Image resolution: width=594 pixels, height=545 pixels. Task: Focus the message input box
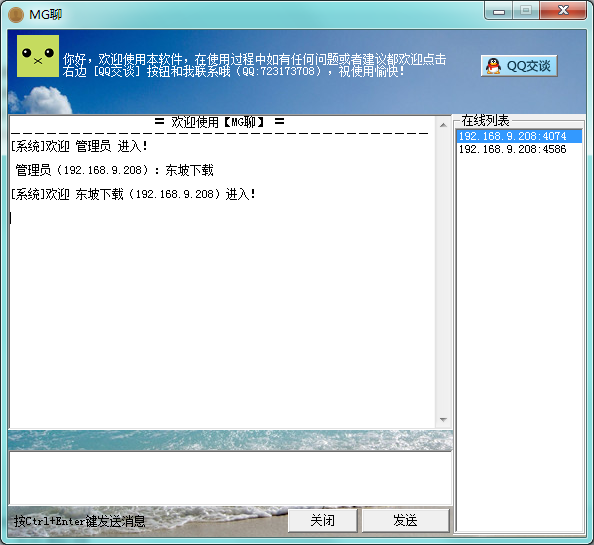tap(230, 478)
